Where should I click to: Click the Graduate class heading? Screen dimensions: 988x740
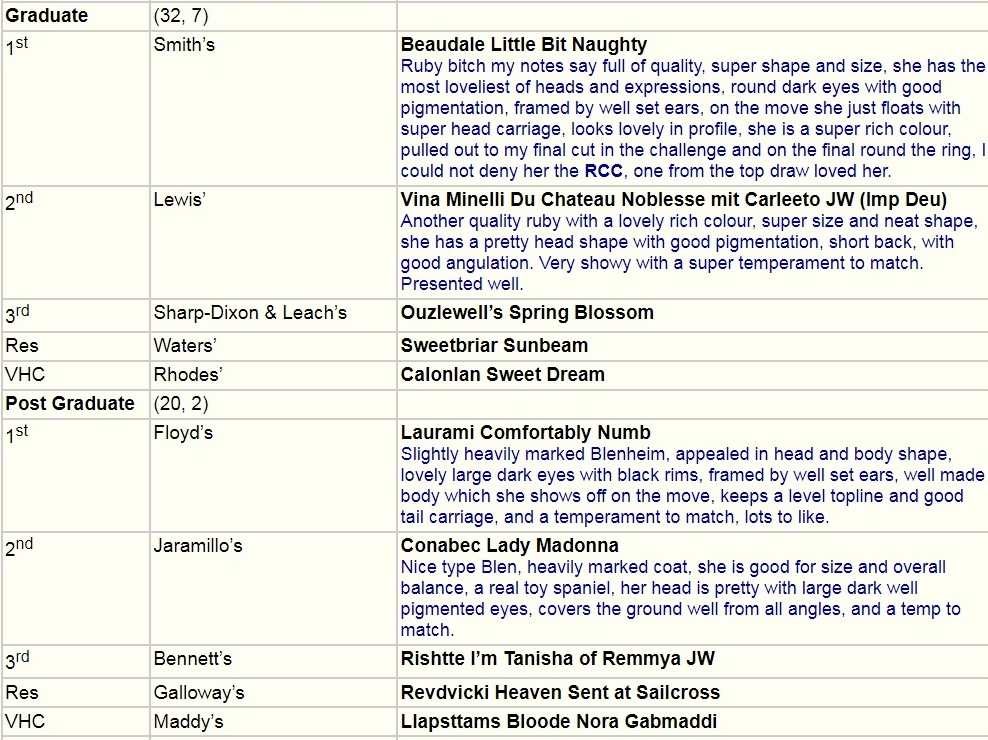click(46, 16)
